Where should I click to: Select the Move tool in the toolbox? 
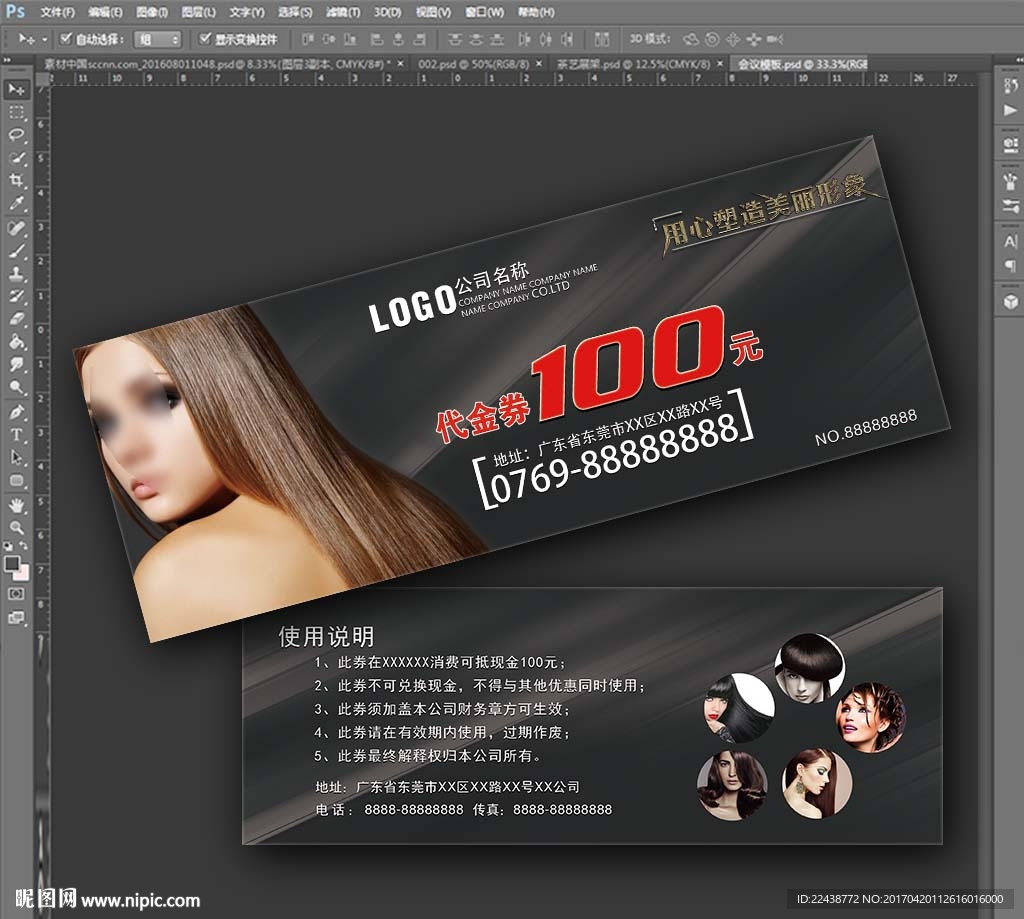(x=16, y=89)
